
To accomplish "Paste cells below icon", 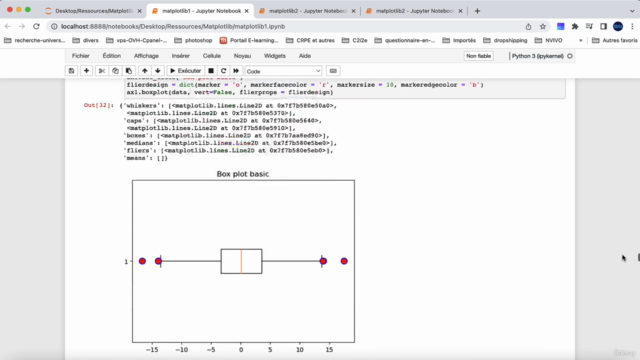I will pos(129,71).
